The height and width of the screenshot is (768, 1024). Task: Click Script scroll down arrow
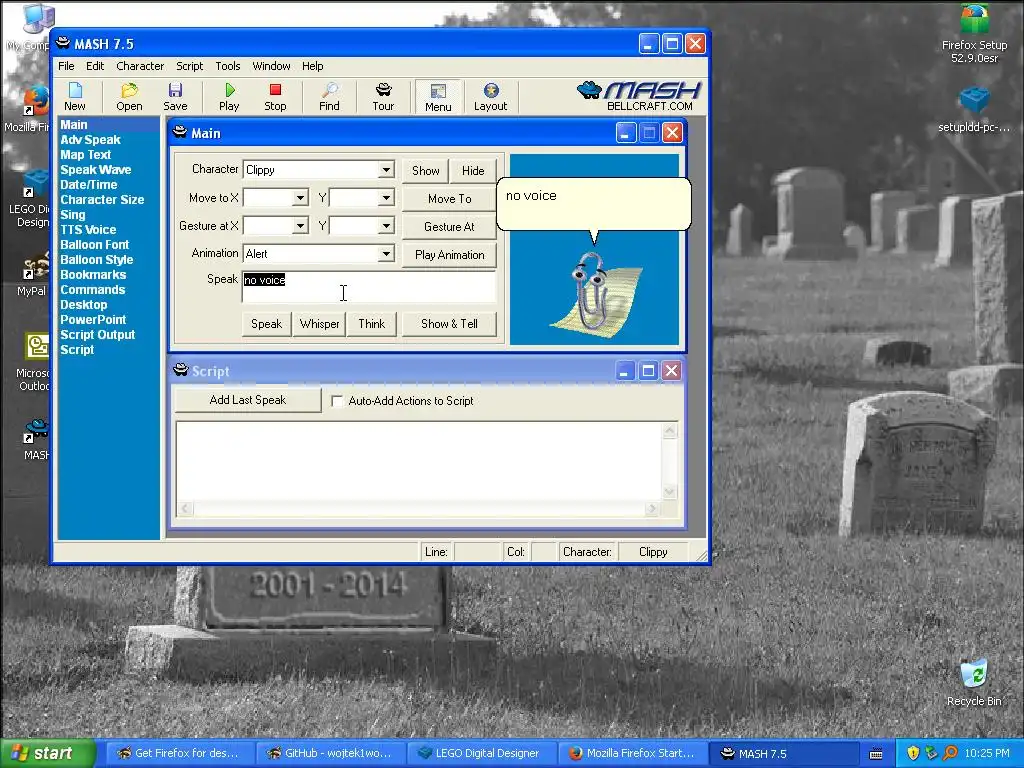click(670, 492)
